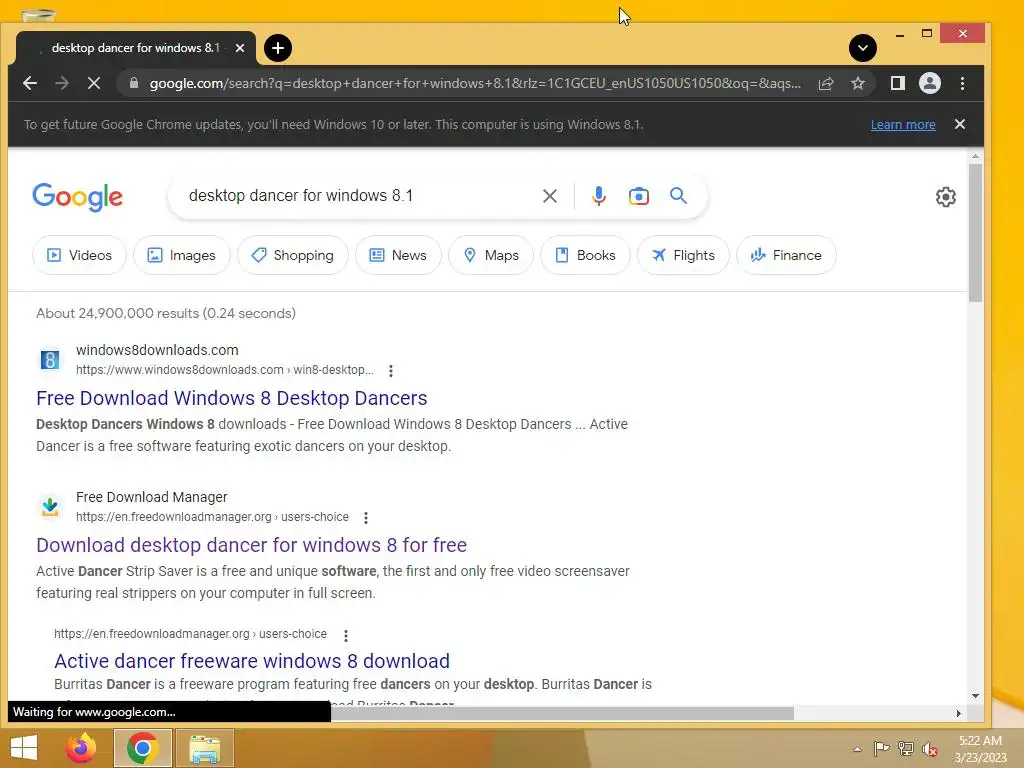The image size is (1024, 768).
Task: Go to Google home via logo
Action: tap(78, 196)
